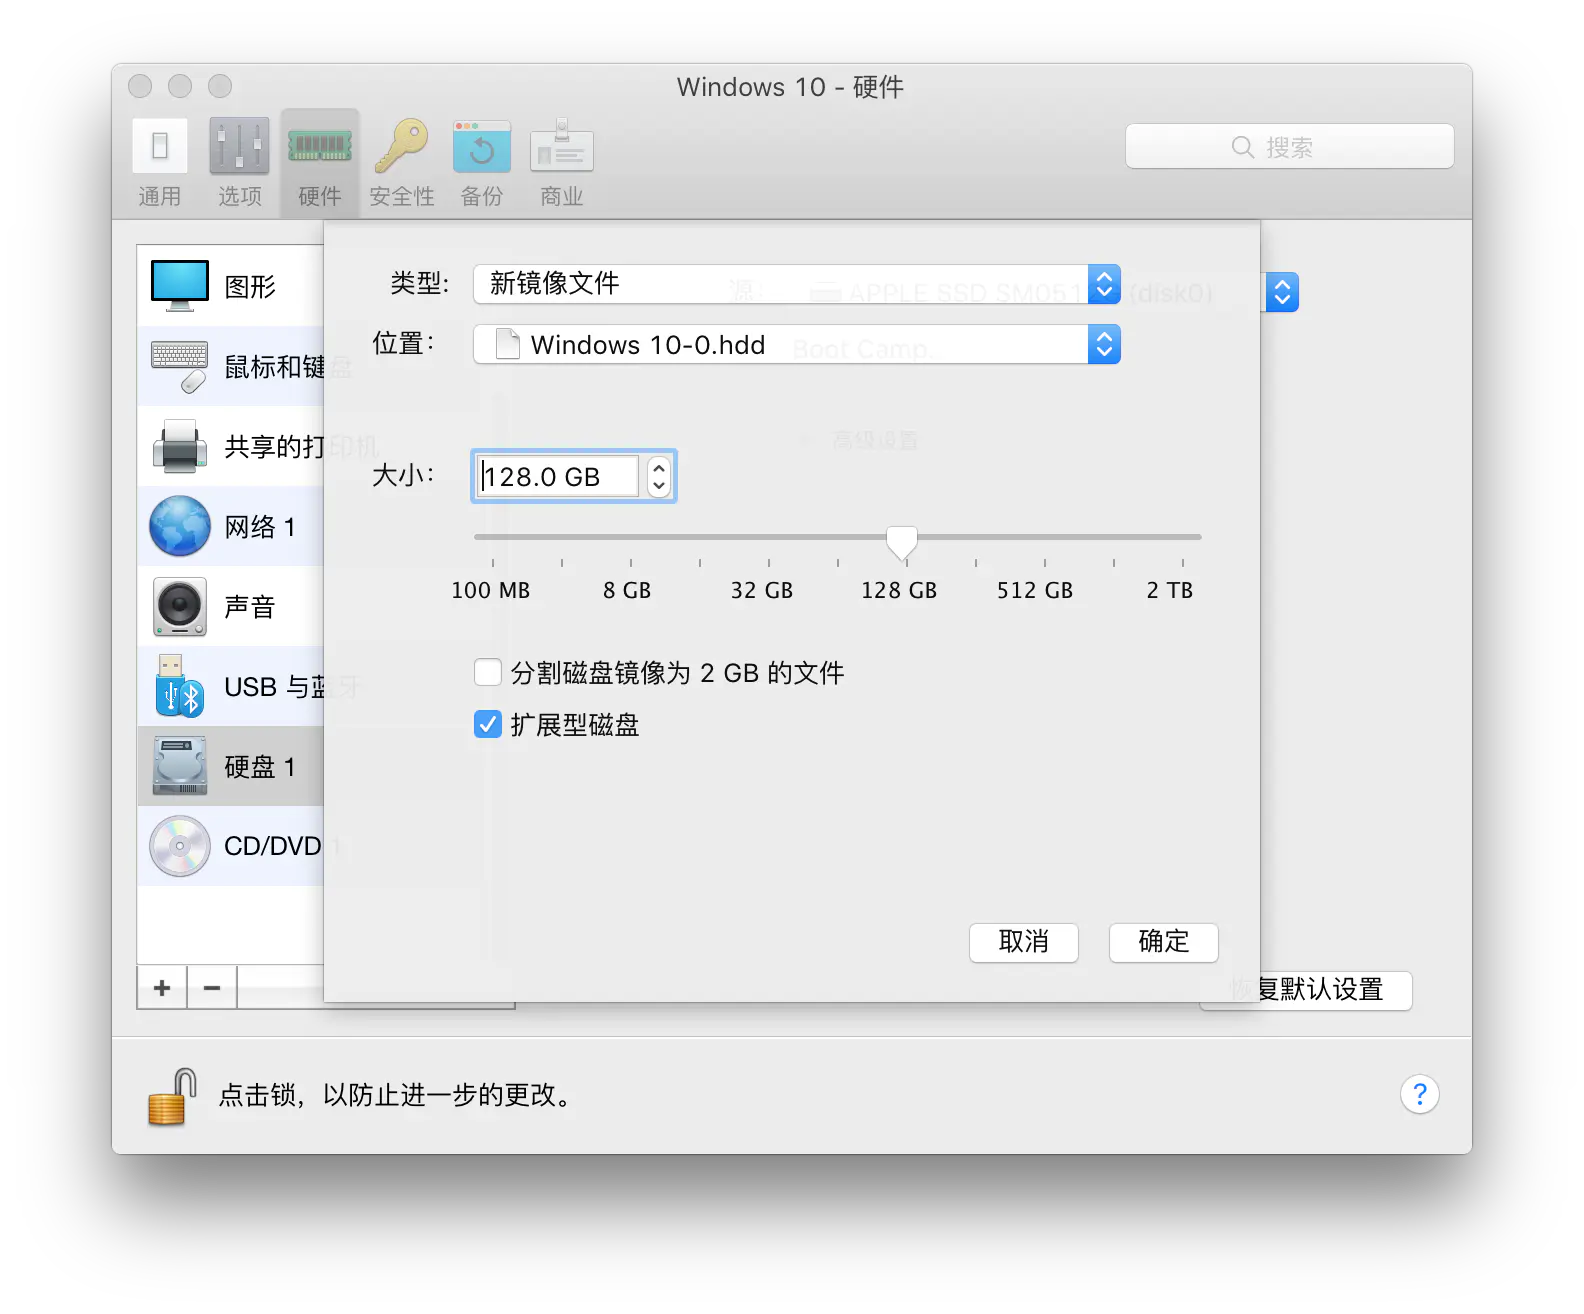
Task: Open the 选项 (Options) toolbar tab
Action: point(240,163)
